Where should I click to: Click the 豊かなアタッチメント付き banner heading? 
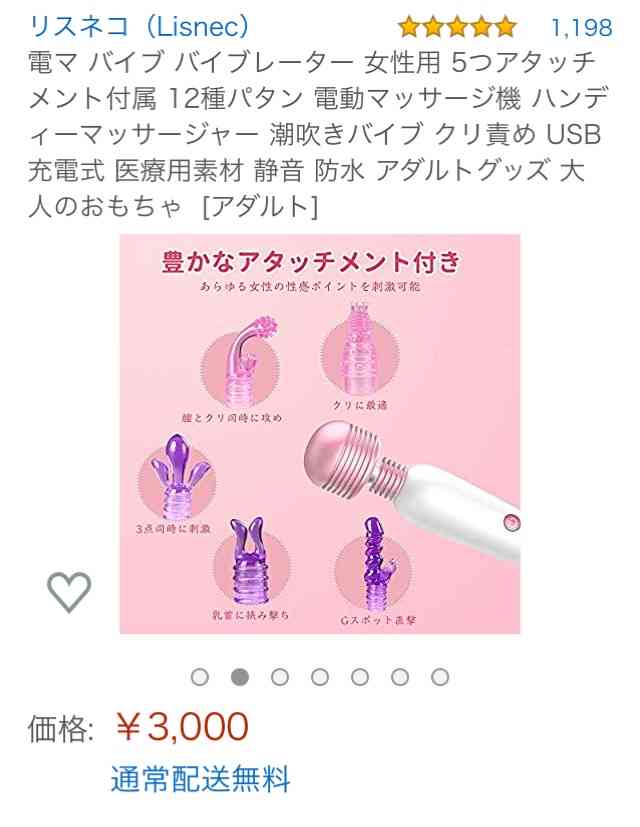(x=312, y=263)
